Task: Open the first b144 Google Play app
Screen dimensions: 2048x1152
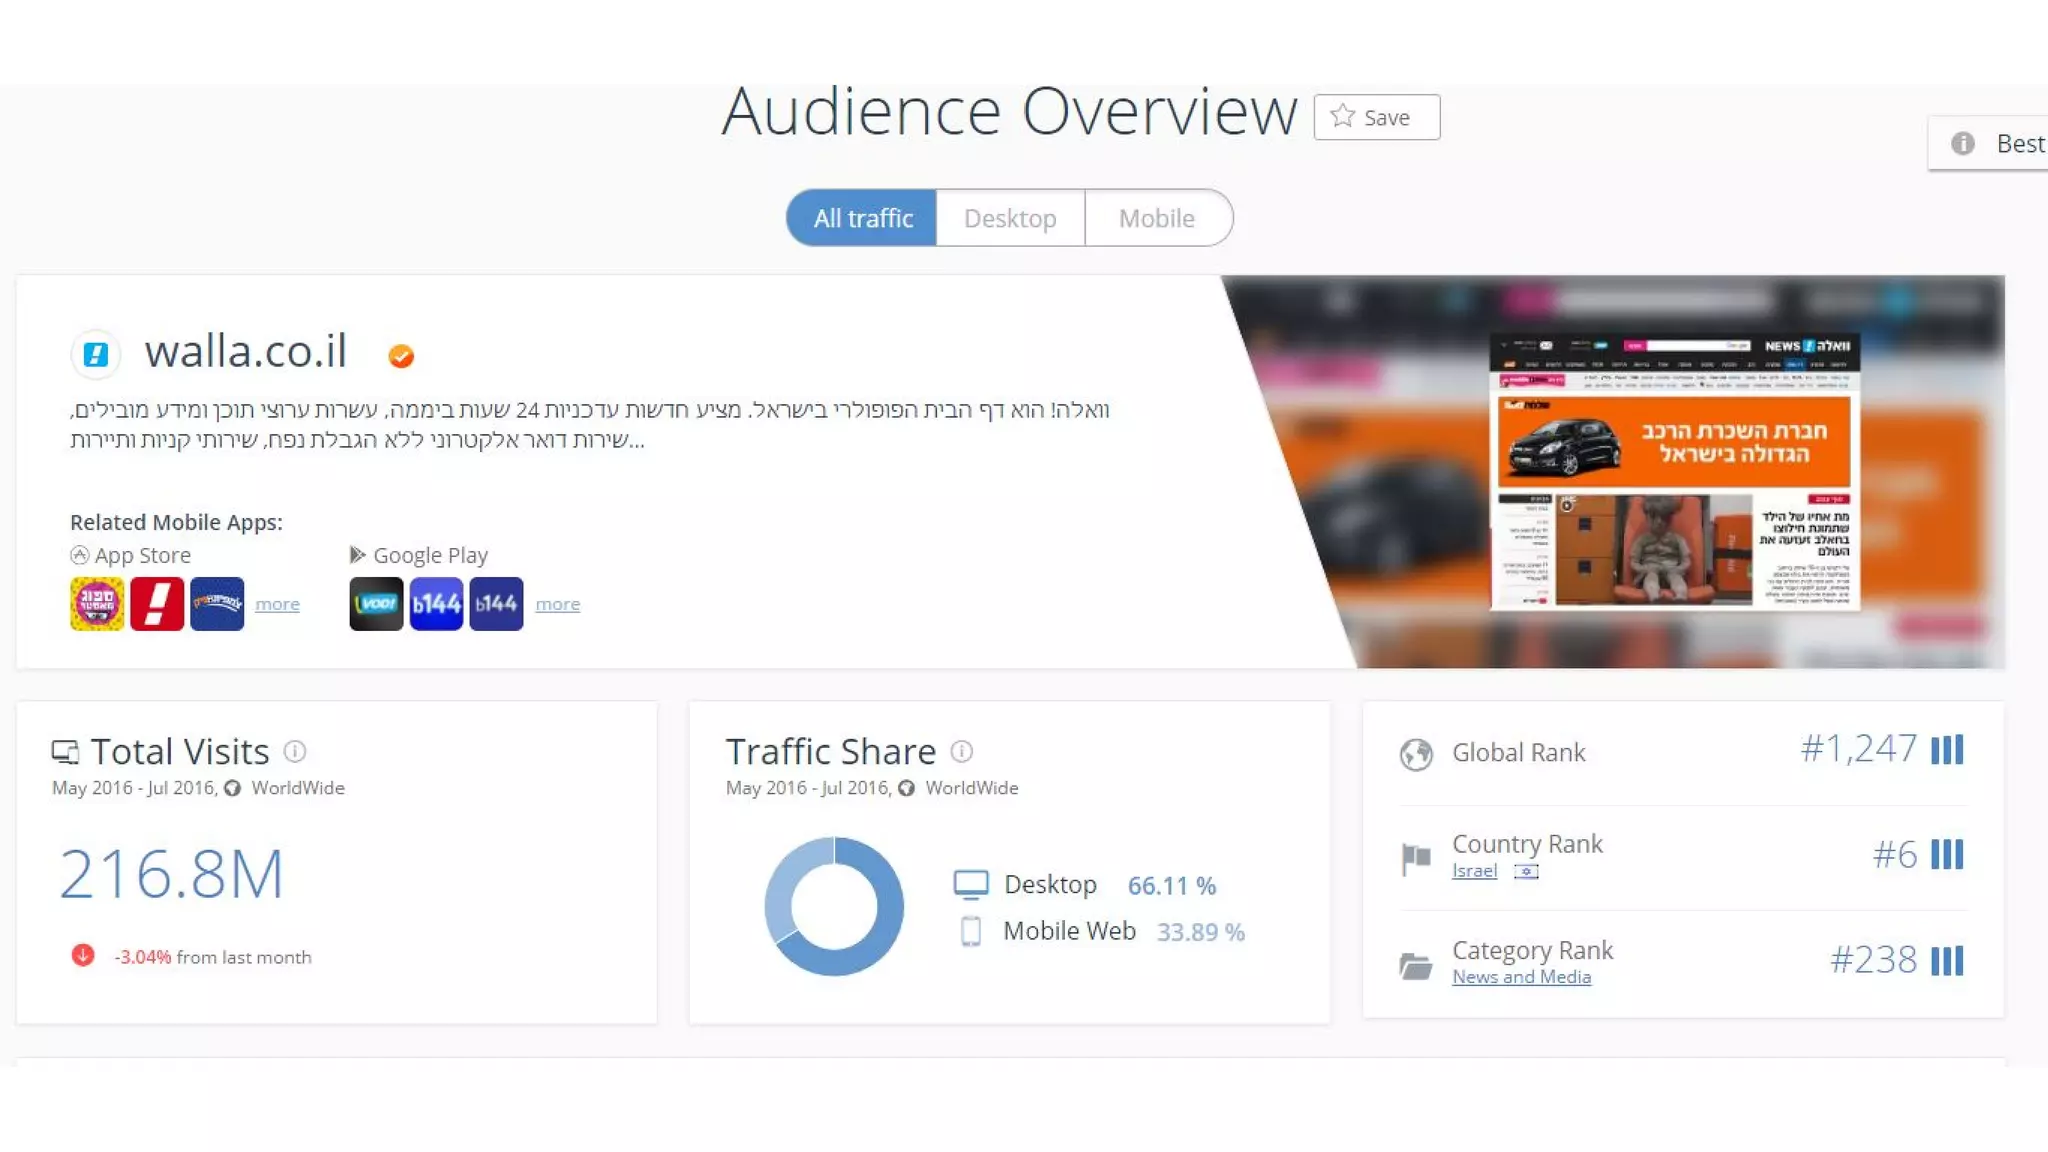Action: pyautogui.click(x=436, y=604)
